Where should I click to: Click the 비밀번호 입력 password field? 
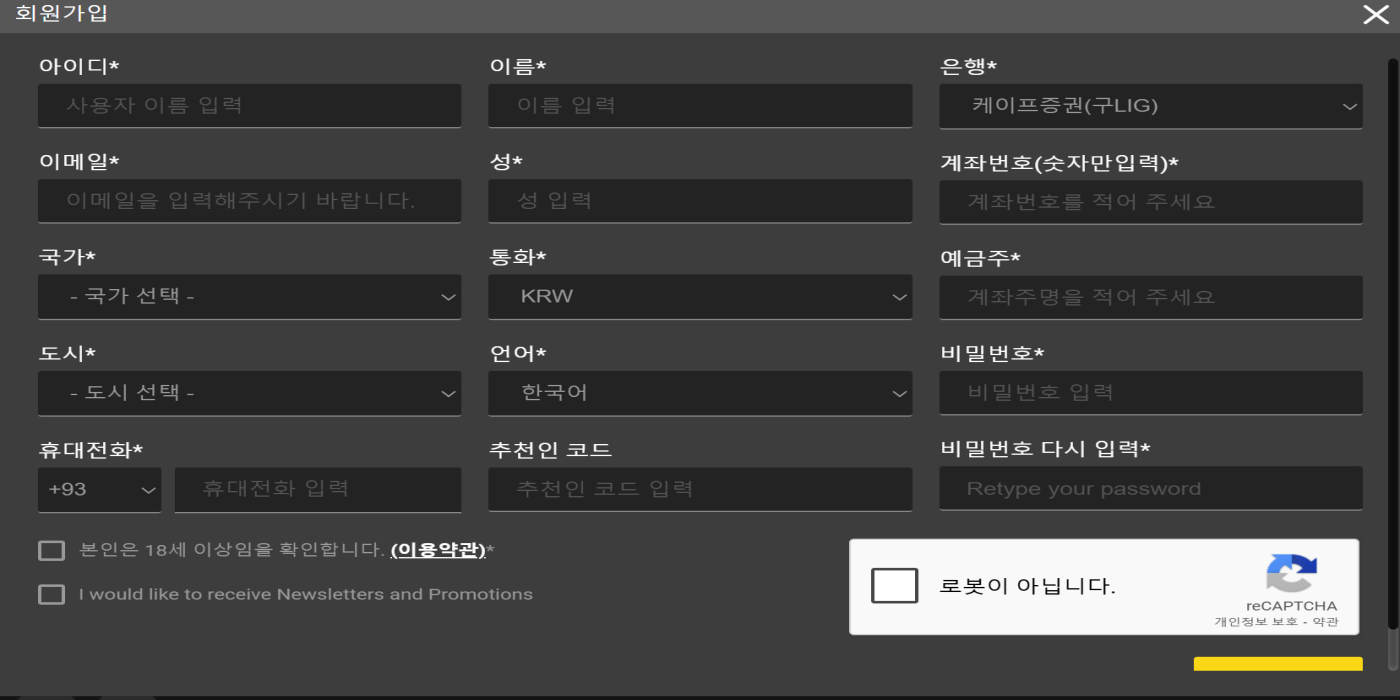1151,393
